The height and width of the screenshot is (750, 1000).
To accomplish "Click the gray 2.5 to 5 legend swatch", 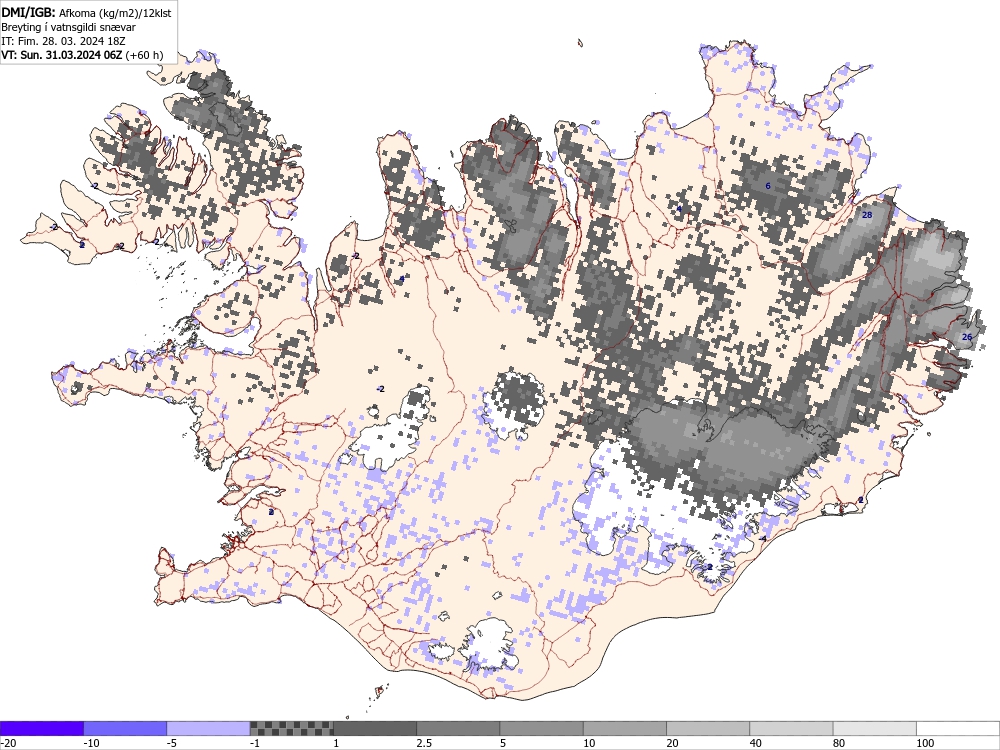I will point(458,728).
